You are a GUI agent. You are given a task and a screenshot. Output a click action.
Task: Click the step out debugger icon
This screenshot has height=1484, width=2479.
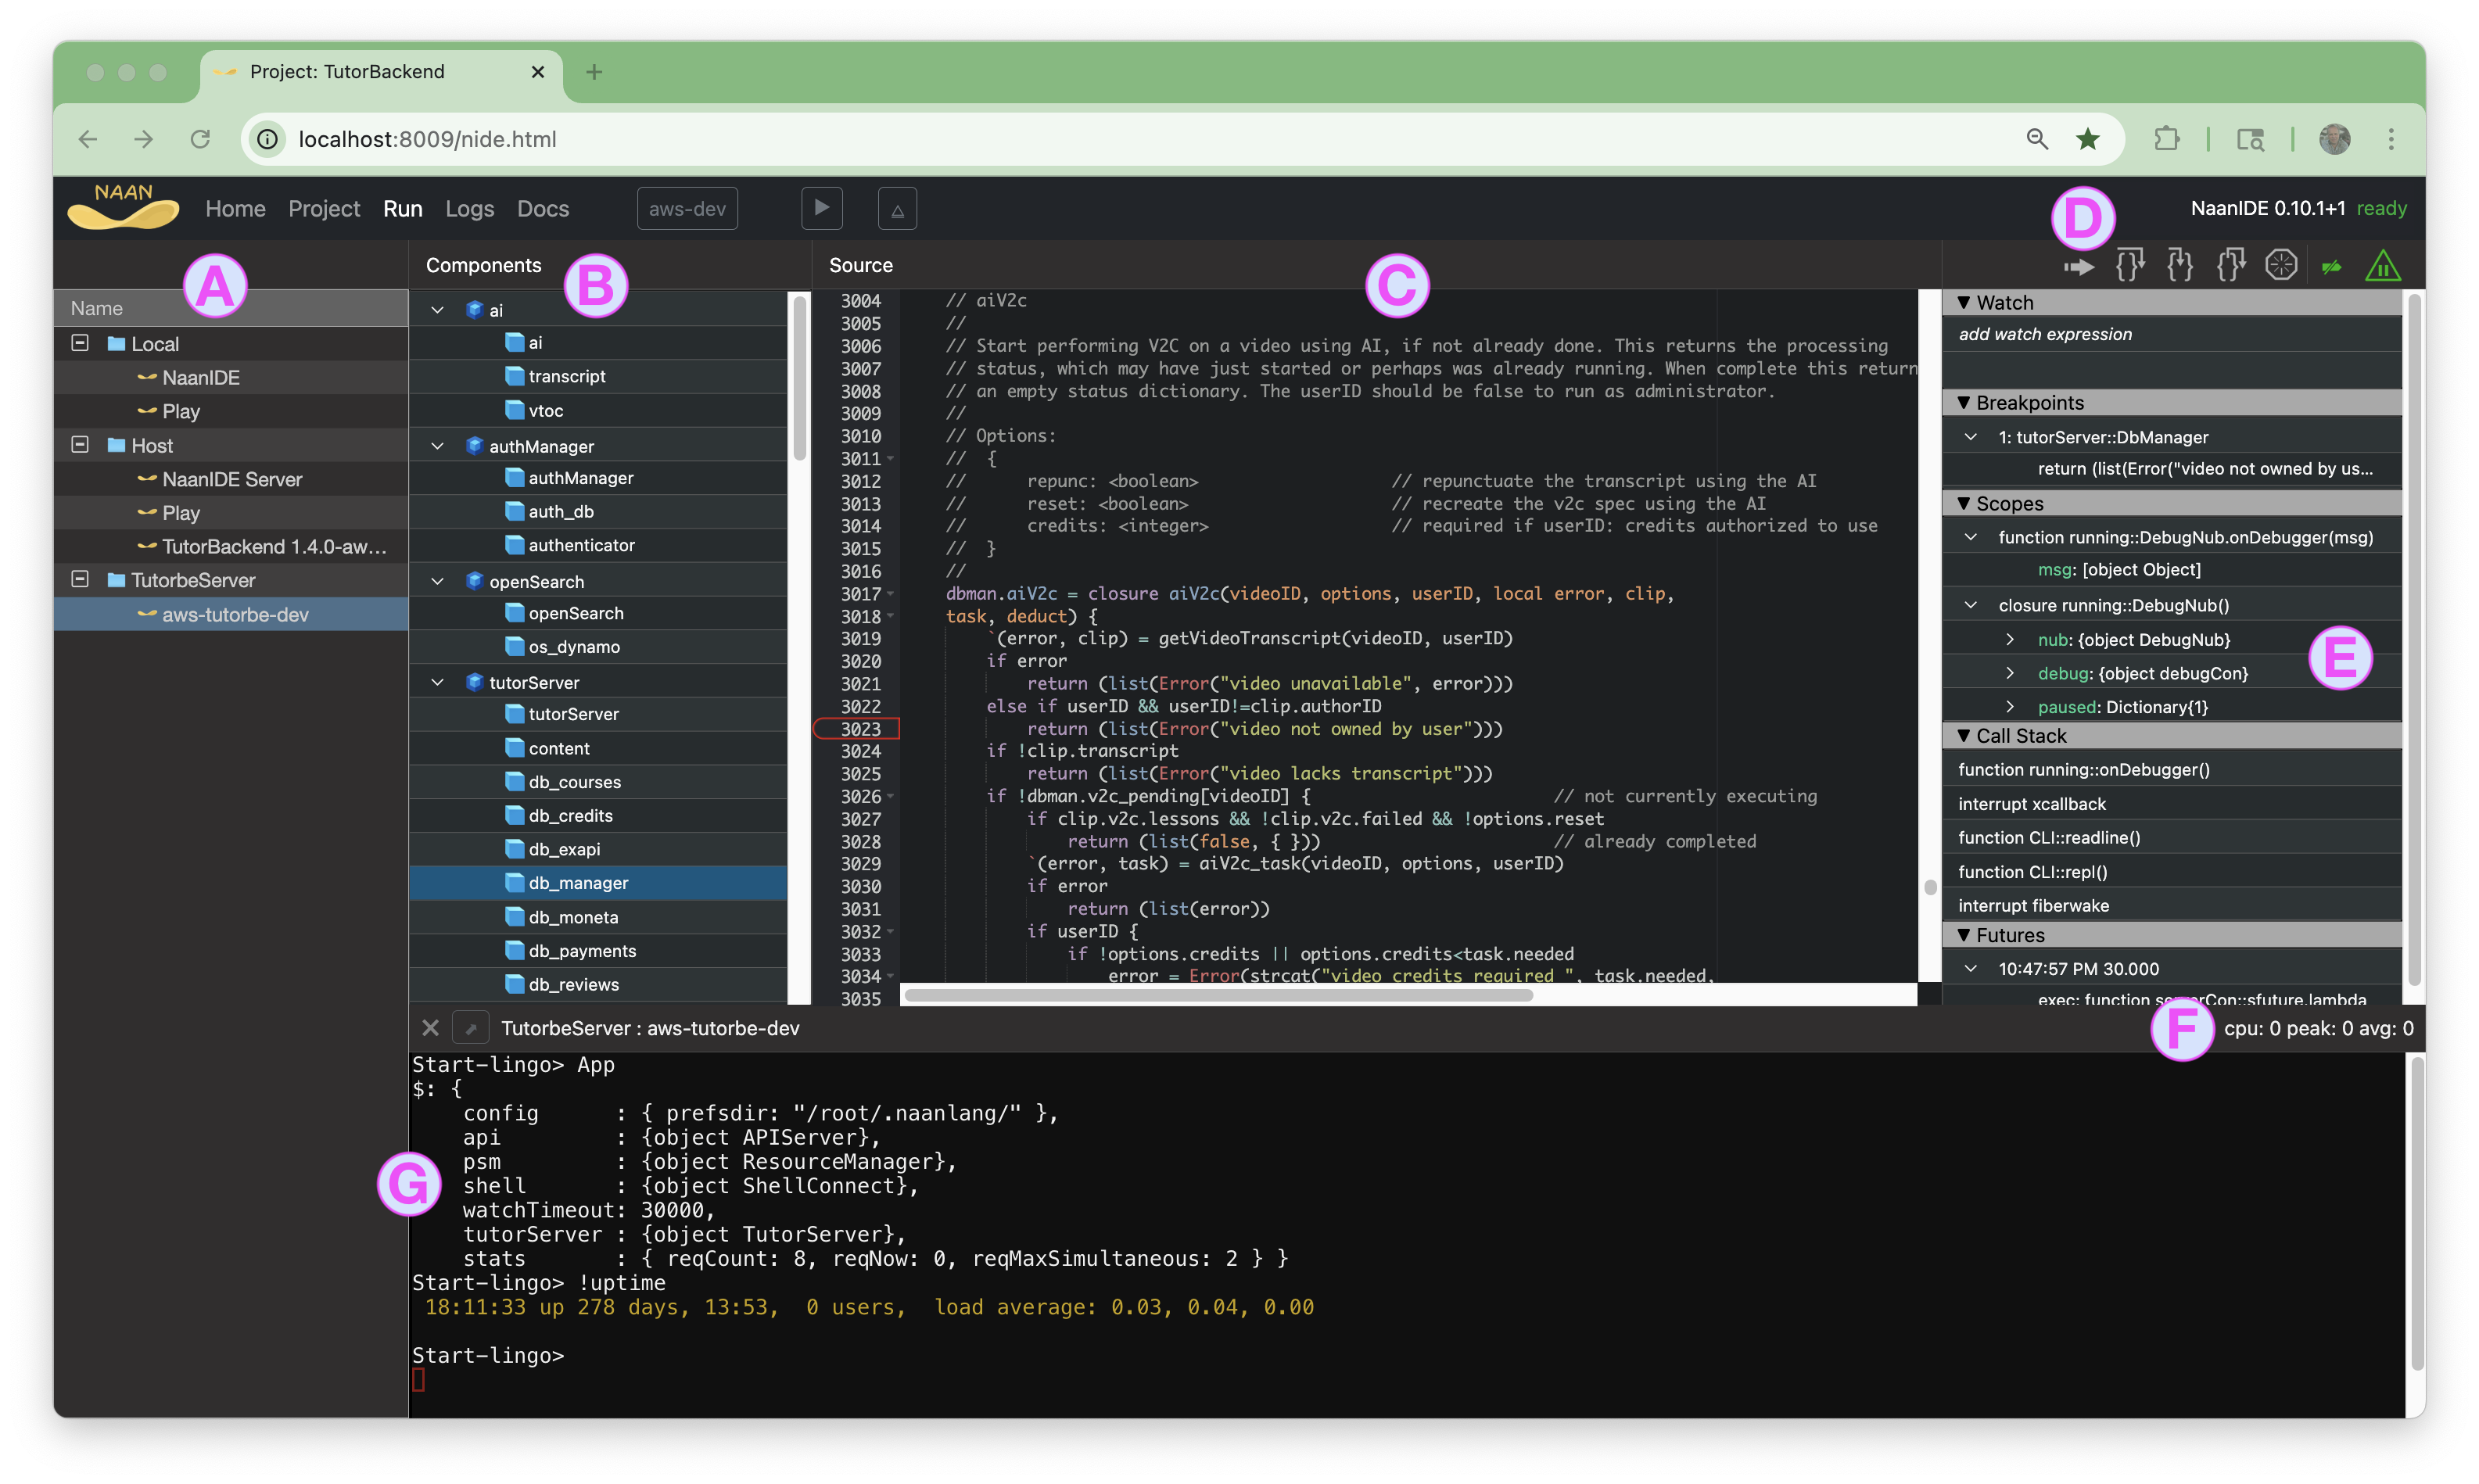2231,266
